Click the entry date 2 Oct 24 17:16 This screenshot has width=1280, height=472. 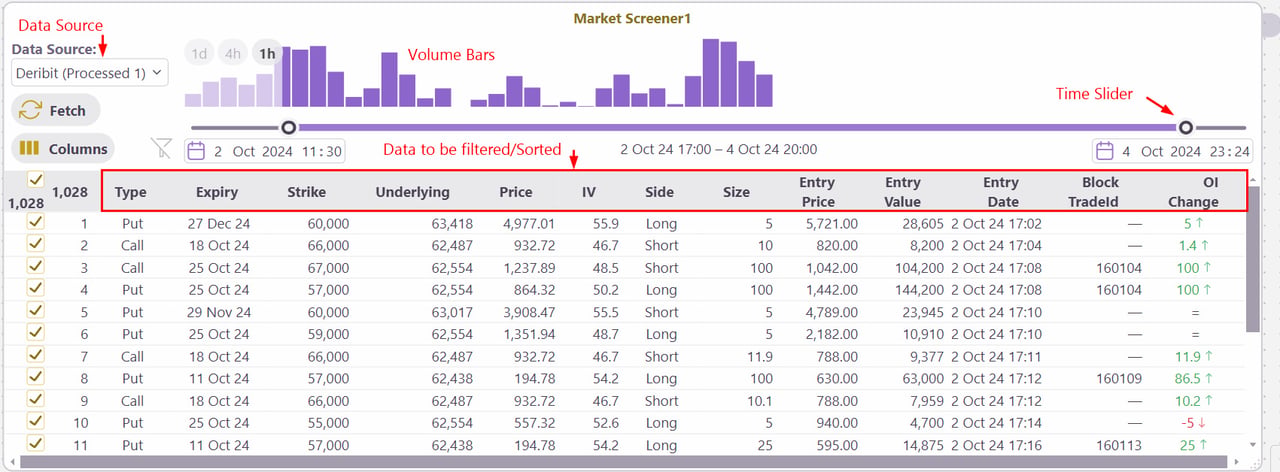point(997,443)
